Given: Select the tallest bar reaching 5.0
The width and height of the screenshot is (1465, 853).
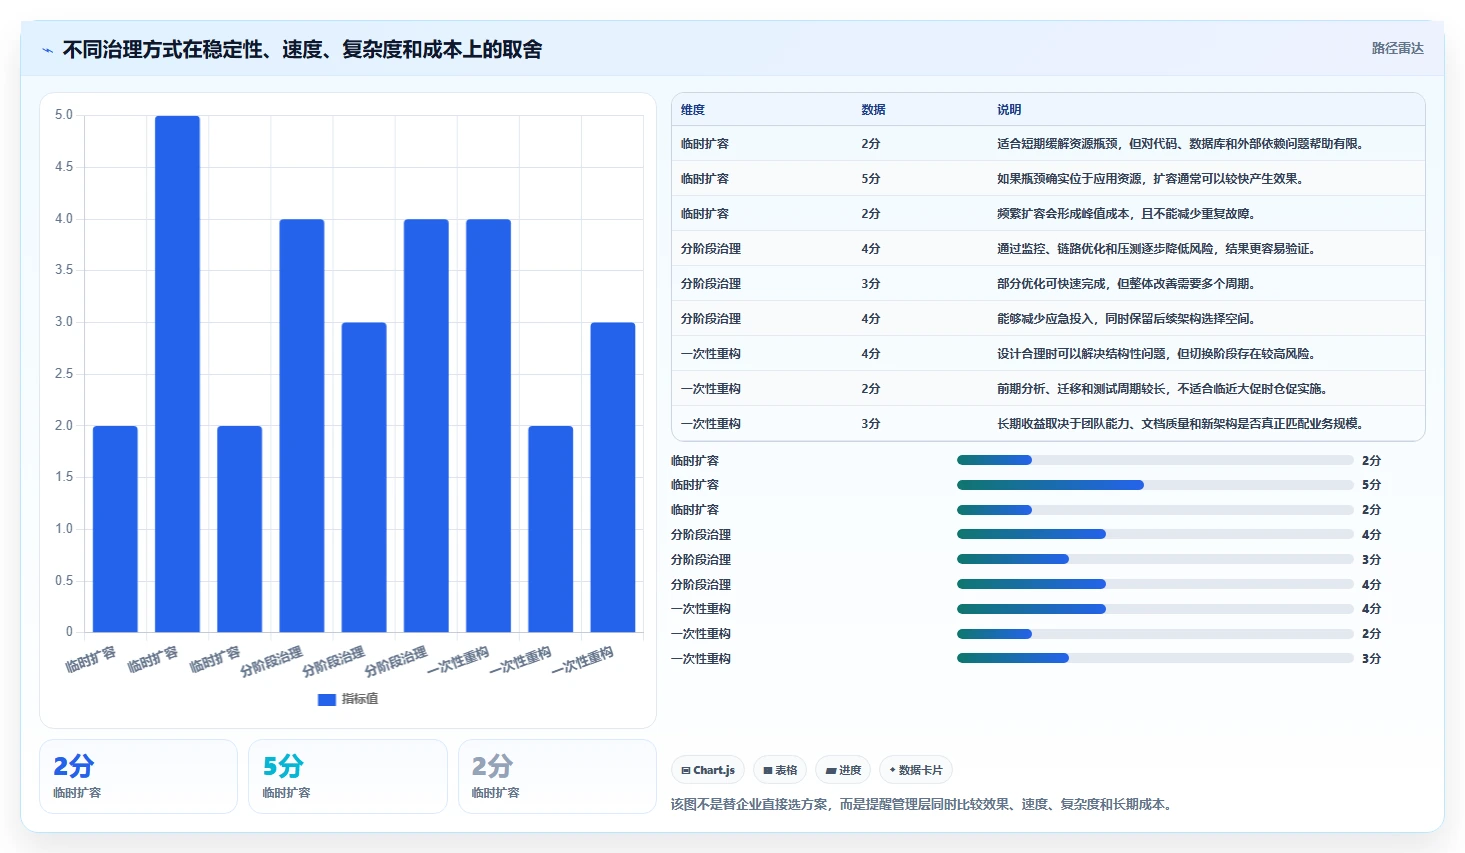Looking at the screenshot, I should (177, 374).
